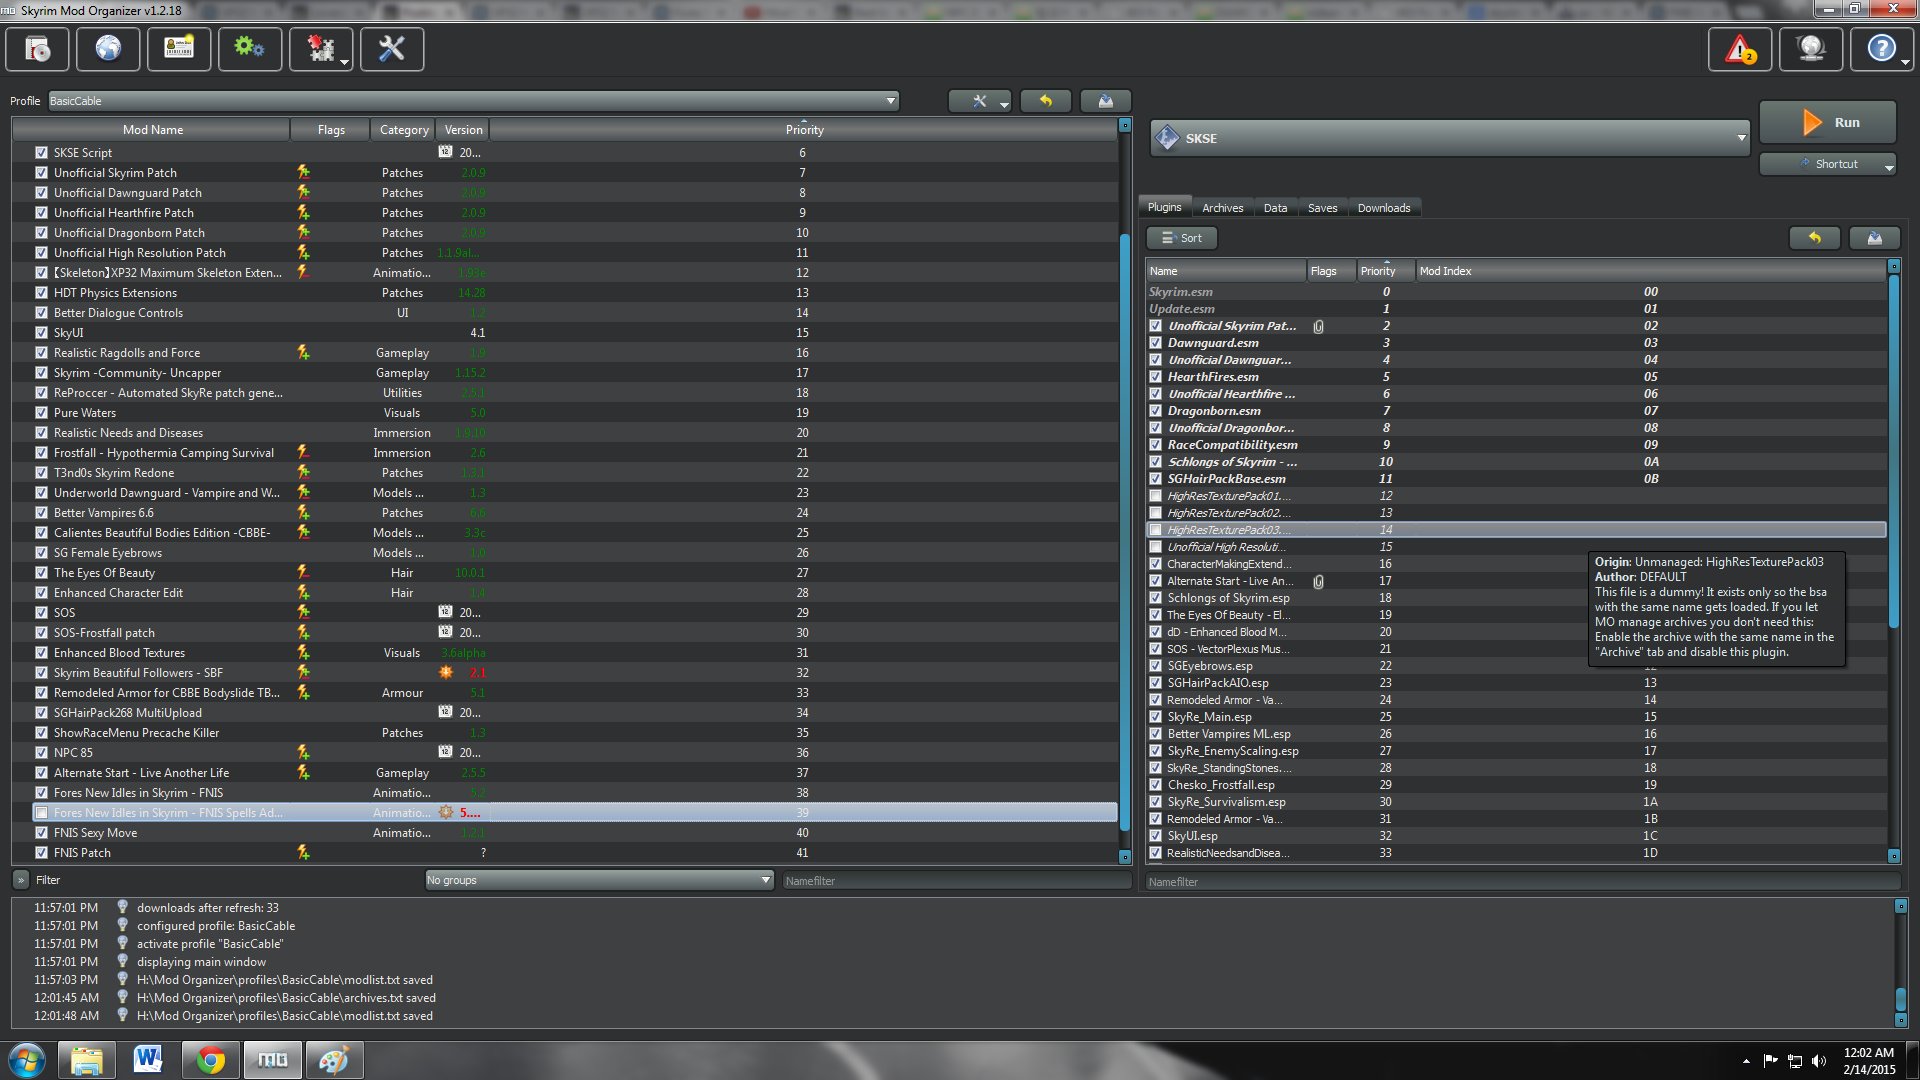Uncheck the SkyUI mod checkbox
The image size is (1920, 1080).
tap(41, 332)
